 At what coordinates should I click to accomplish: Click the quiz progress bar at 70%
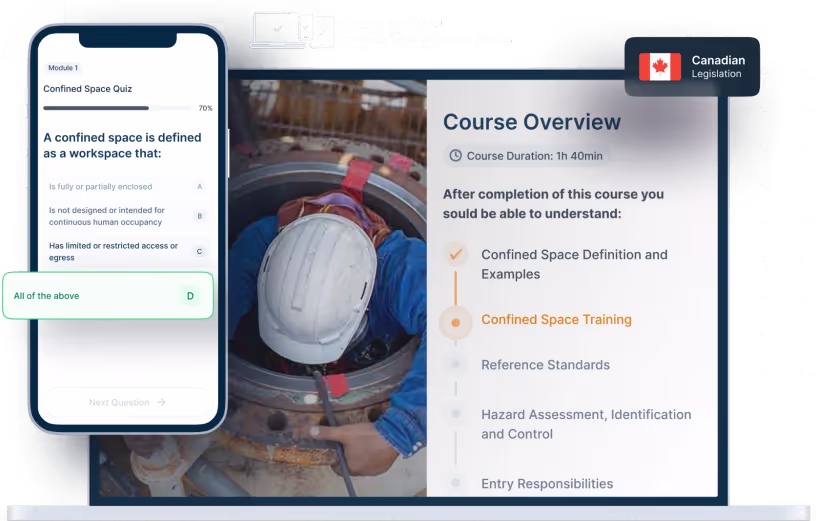(x=118, y=108)
